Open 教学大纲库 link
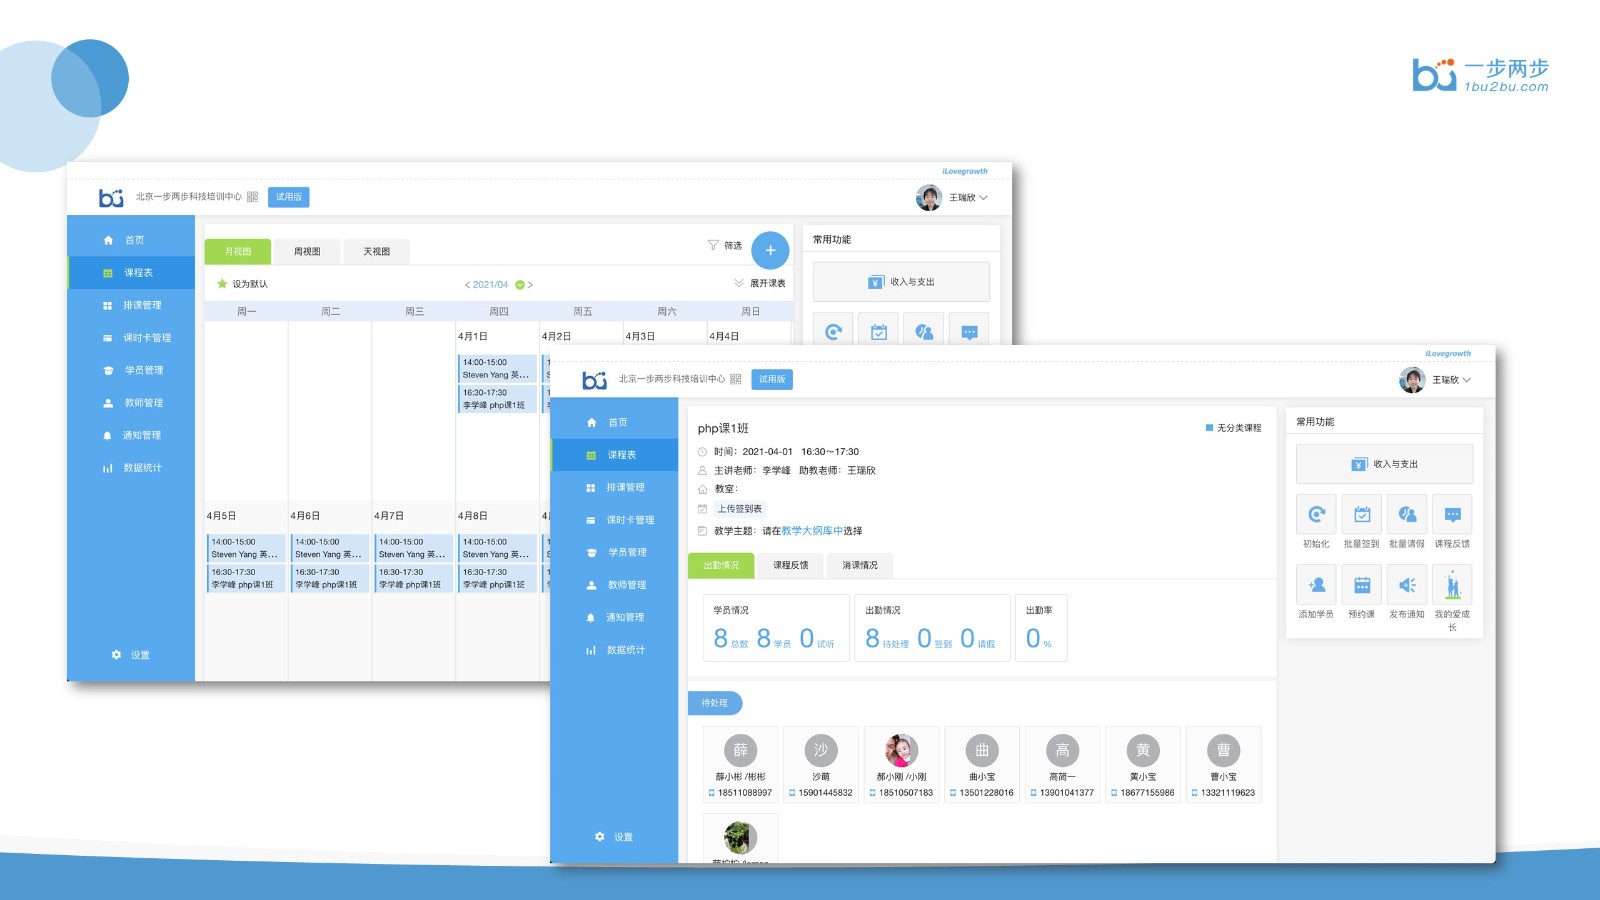The width and height of the screenshot is (1600, 900). point(811,531)
